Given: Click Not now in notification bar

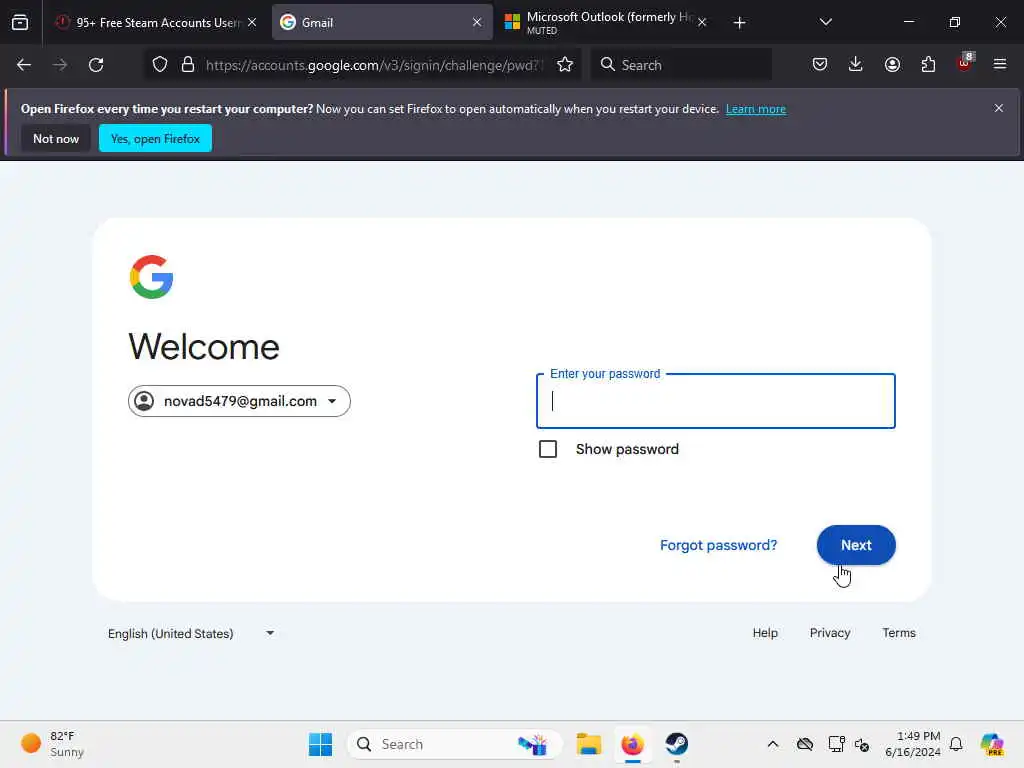Looking at the screenshot, I should (x=56, y=138).
